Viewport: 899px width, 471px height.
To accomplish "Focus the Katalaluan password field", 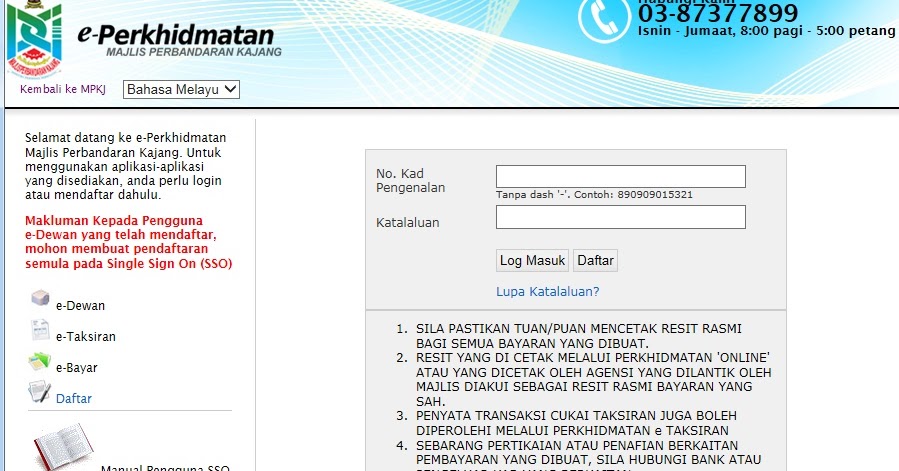I will click(621, 217).
